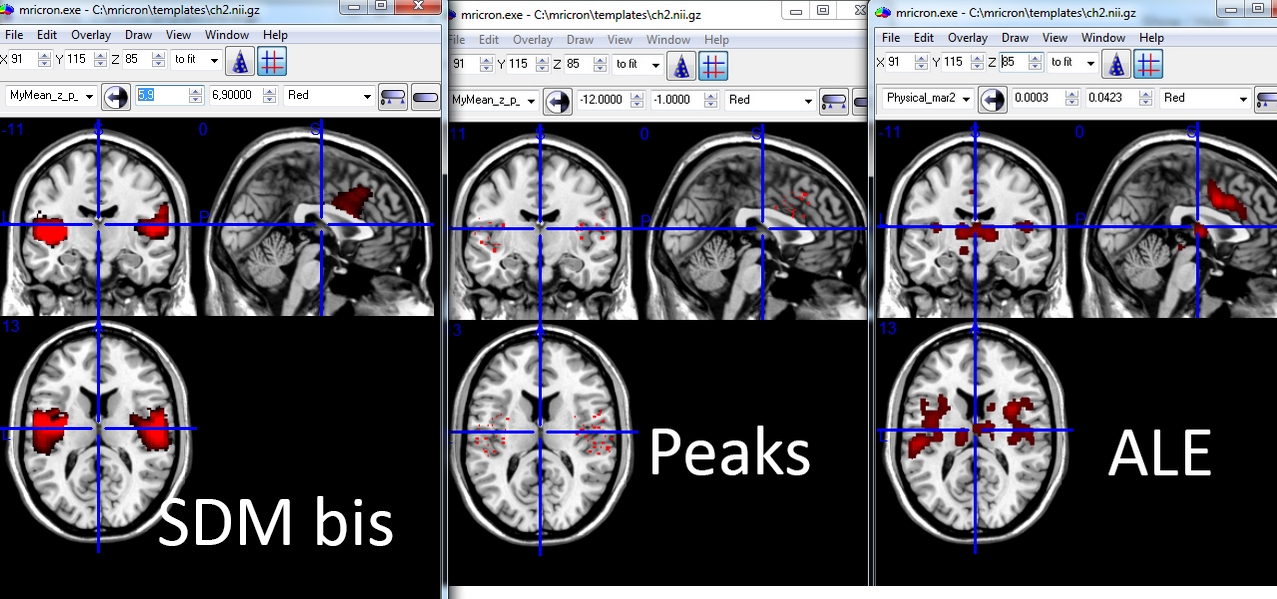The image size is (1277, 599).
Task: Open the File menu in ALE window
Action: 891,38
